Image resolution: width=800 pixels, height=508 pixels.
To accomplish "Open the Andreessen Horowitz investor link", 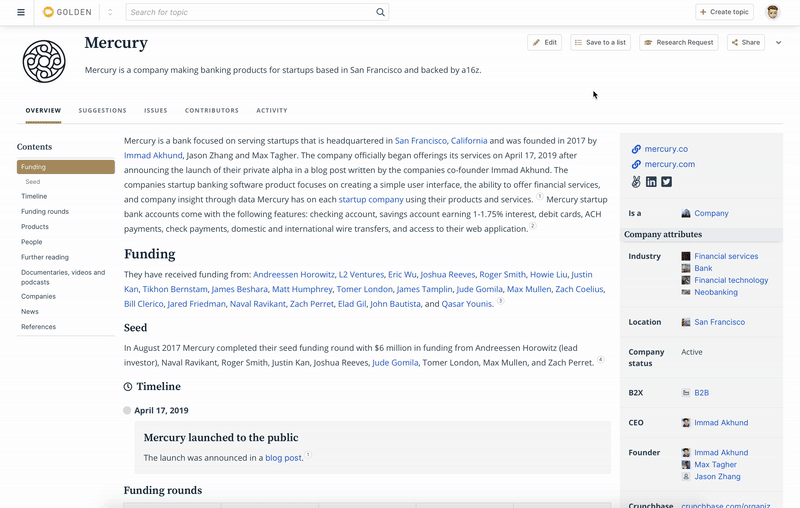I will point(294,274).
